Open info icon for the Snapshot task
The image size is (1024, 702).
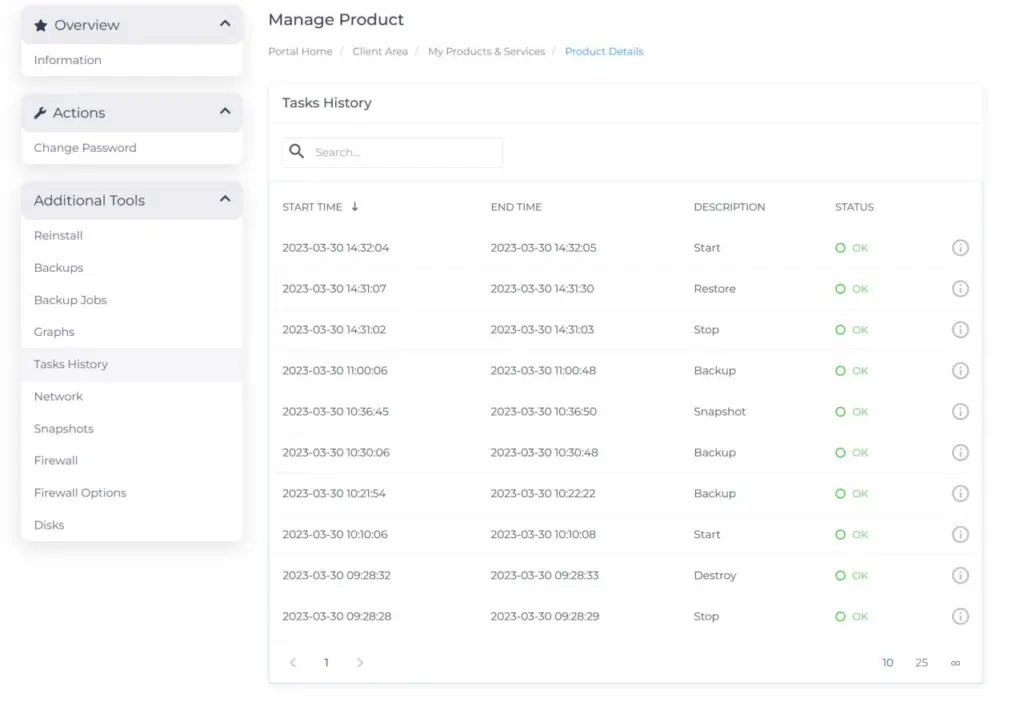point(960,412)
